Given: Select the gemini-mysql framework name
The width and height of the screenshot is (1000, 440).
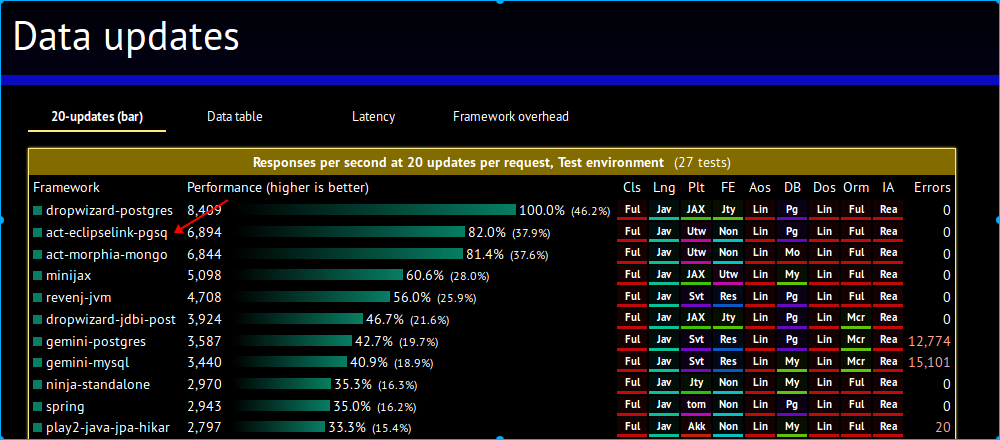Looking at the screenshot, I should point(87,363).
